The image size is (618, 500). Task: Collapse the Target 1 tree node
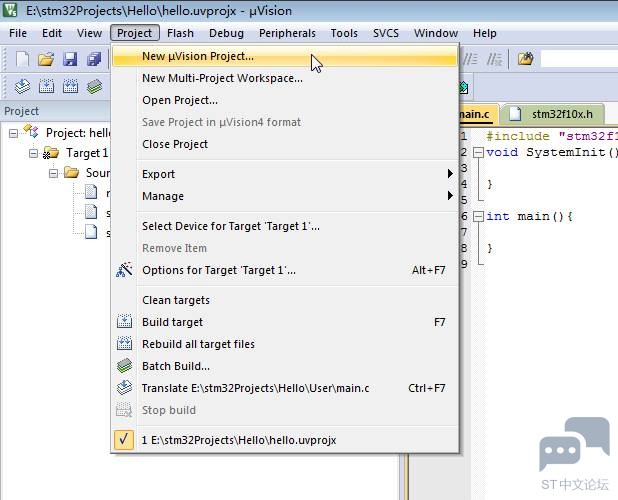[34, 153]
